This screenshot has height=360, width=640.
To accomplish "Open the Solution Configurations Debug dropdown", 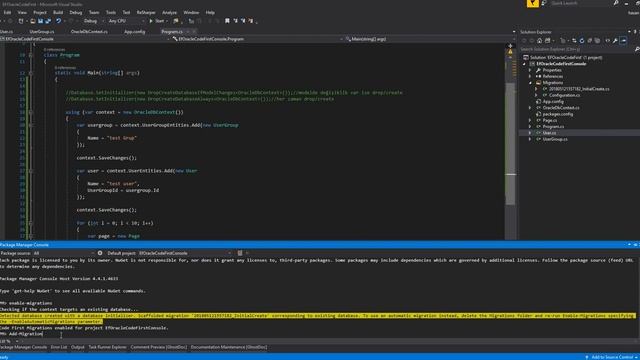I will 93,21.
